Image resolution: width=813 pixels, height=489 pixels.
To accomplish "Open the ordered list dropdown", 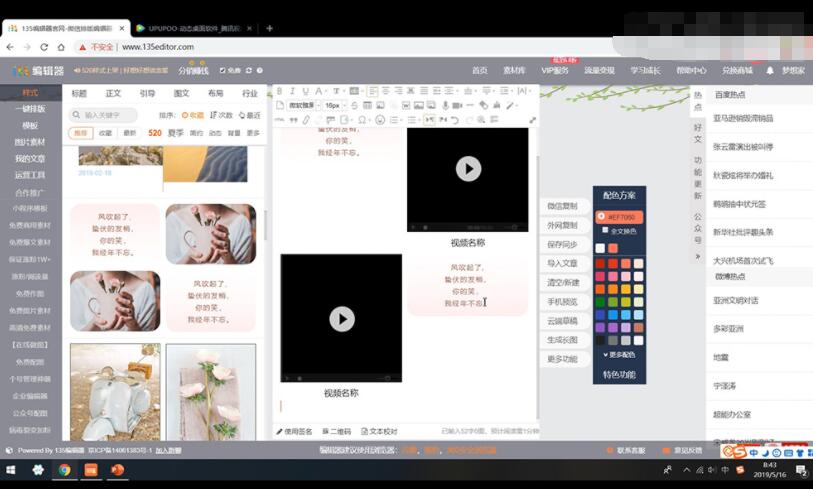I will 402,120.
